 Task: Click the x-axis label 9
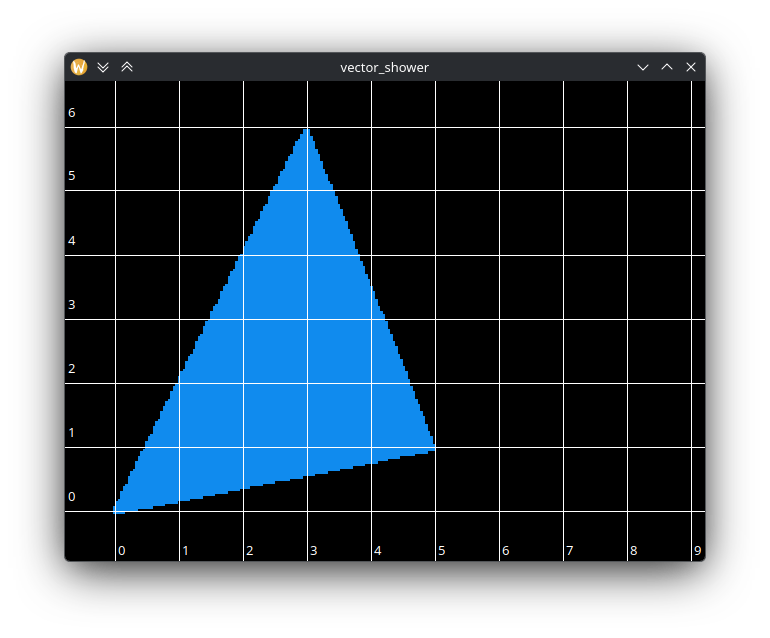697,551
